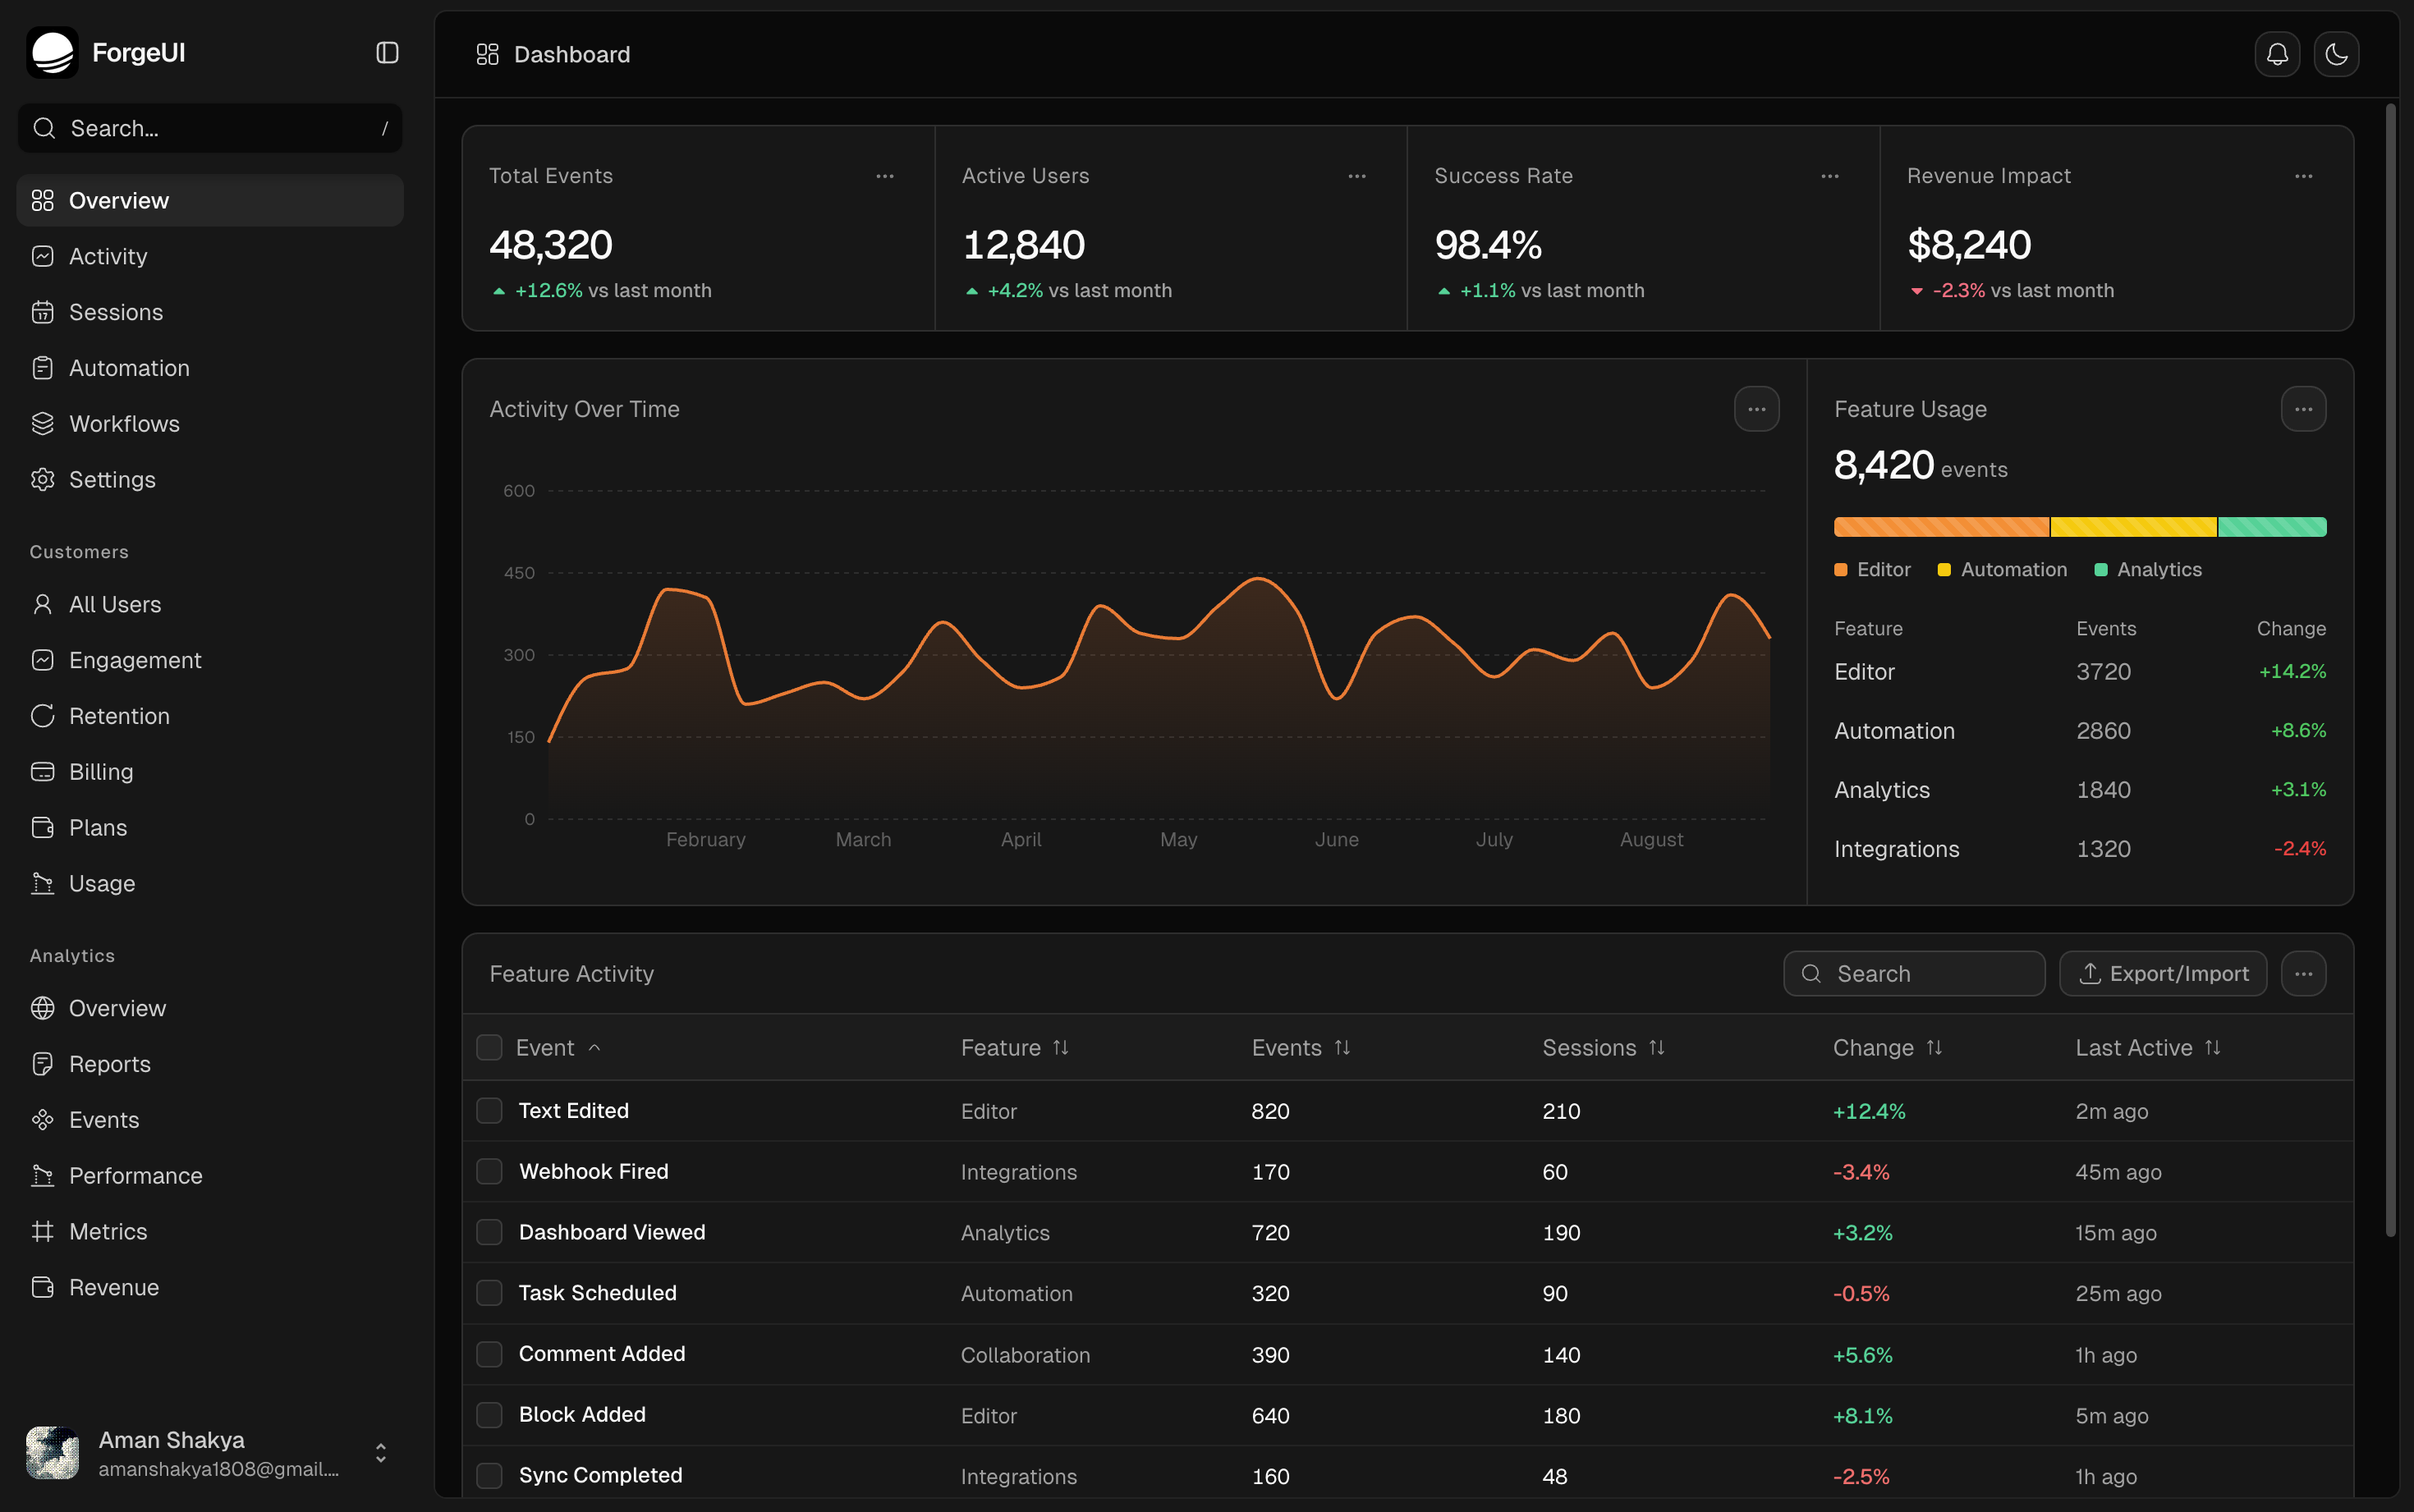Open Activity Over Time options menu

1756,409
